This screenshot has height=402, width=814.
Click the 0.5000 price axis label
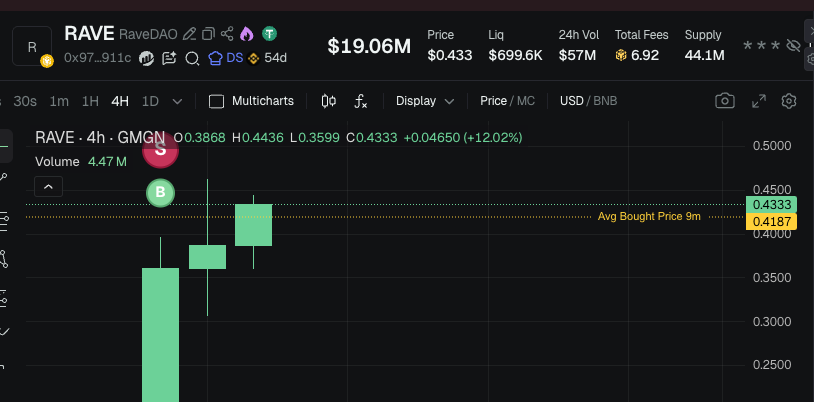pos(772,146)
